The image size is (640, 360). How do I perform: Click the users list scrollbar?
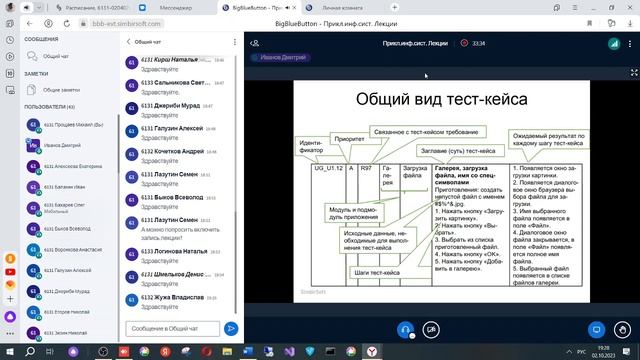pyautogui.click(x=118, y=143)
